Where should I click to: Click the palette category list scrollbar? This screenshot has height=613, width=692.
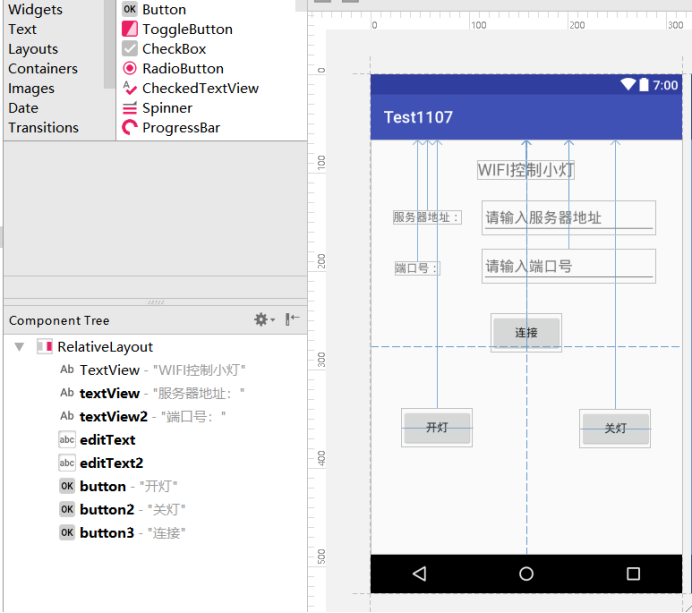[109, 44]
